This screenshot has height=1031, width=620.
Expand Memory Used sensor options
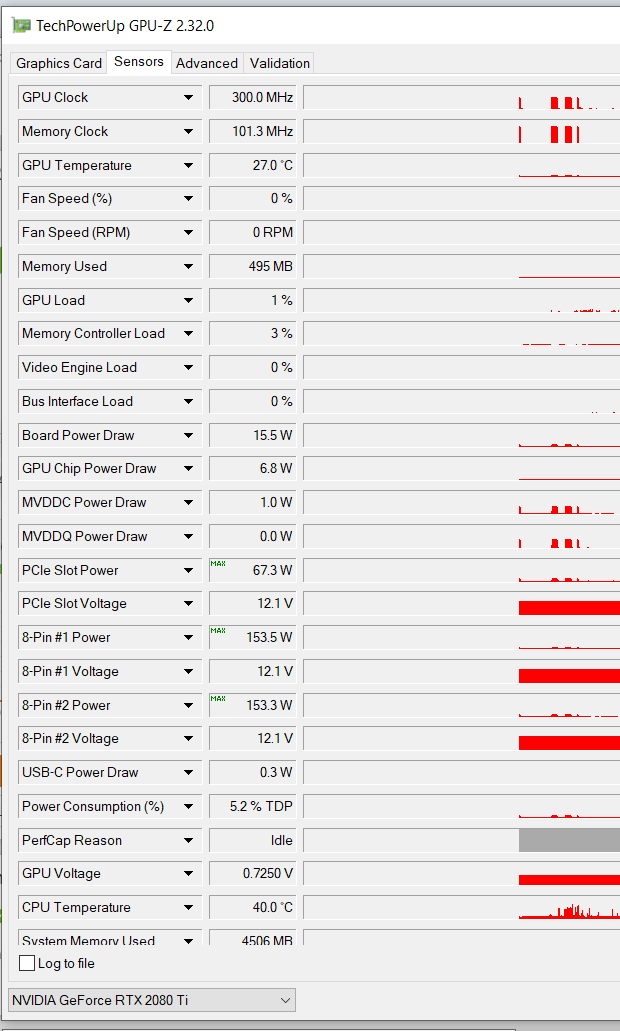point(188,266)
